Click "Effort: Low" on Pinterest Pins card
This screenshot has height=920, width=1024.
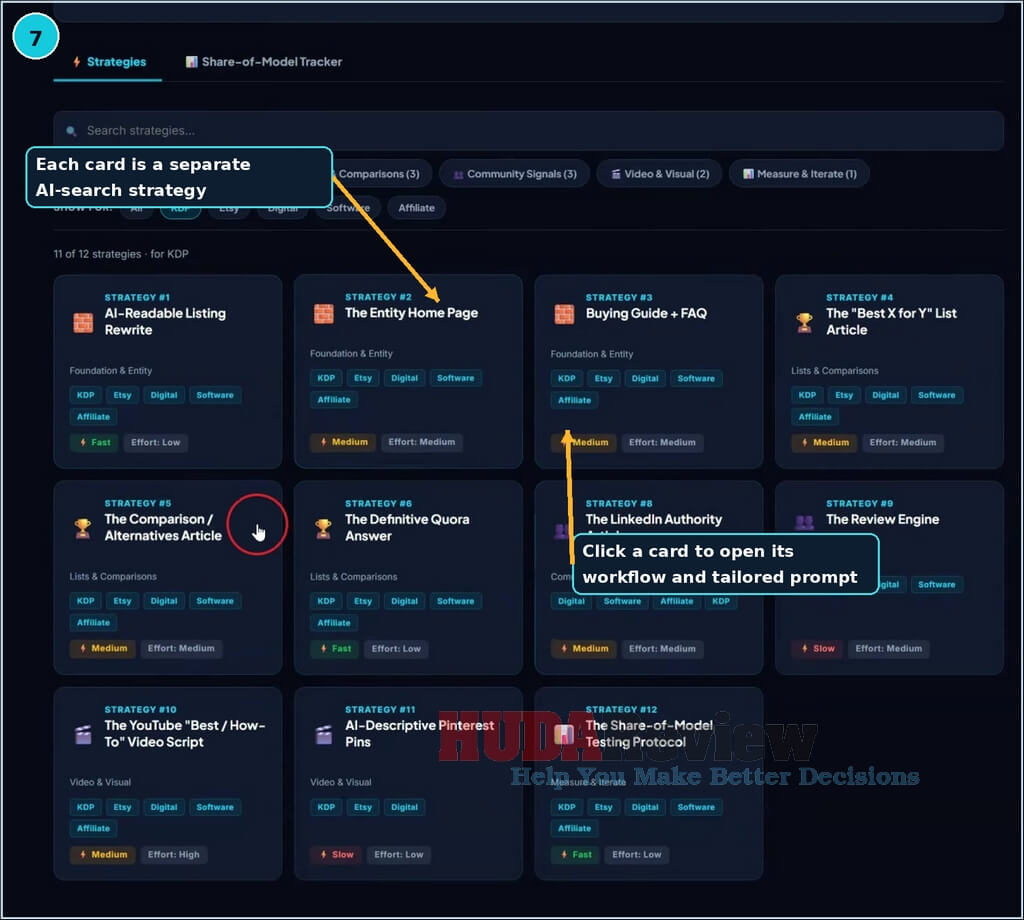point(399,855)
